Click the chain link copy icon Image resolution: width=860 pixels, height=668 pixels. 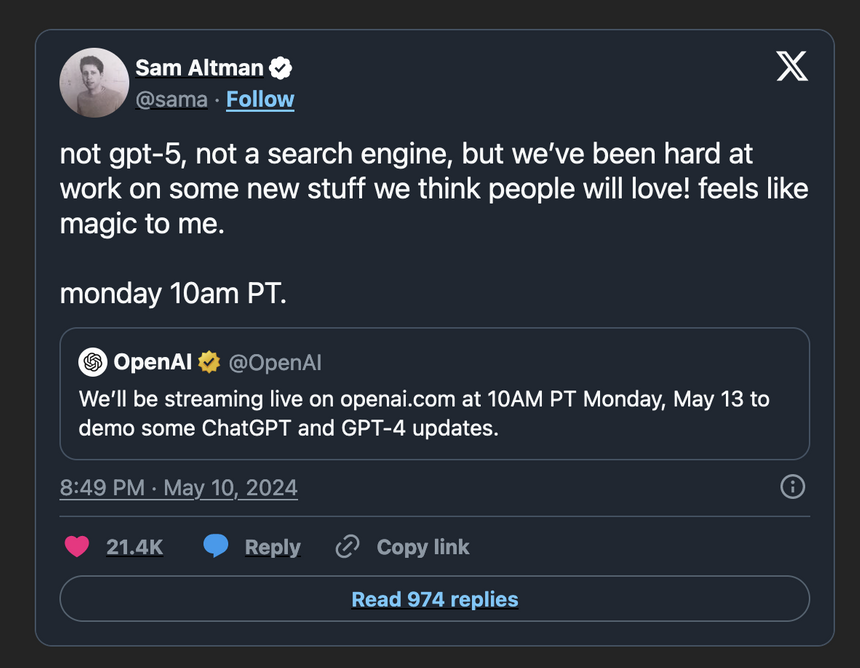347,546
